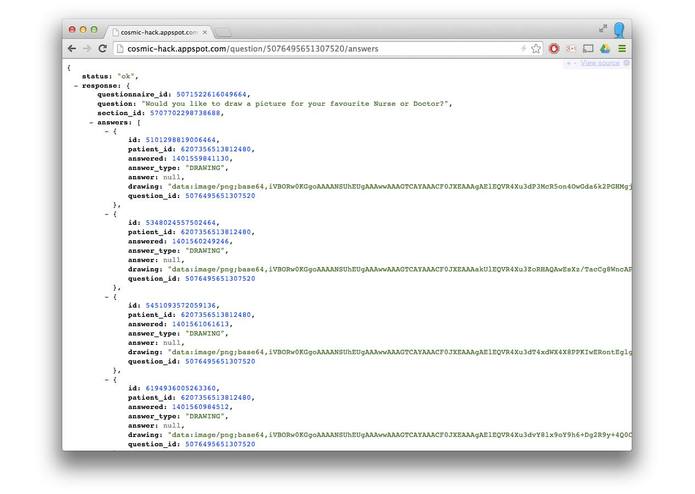Click the lightning bolt icon in address bar
Viewport: 695px width, 494px height.
pyautogui.click(x=523, y=48)
